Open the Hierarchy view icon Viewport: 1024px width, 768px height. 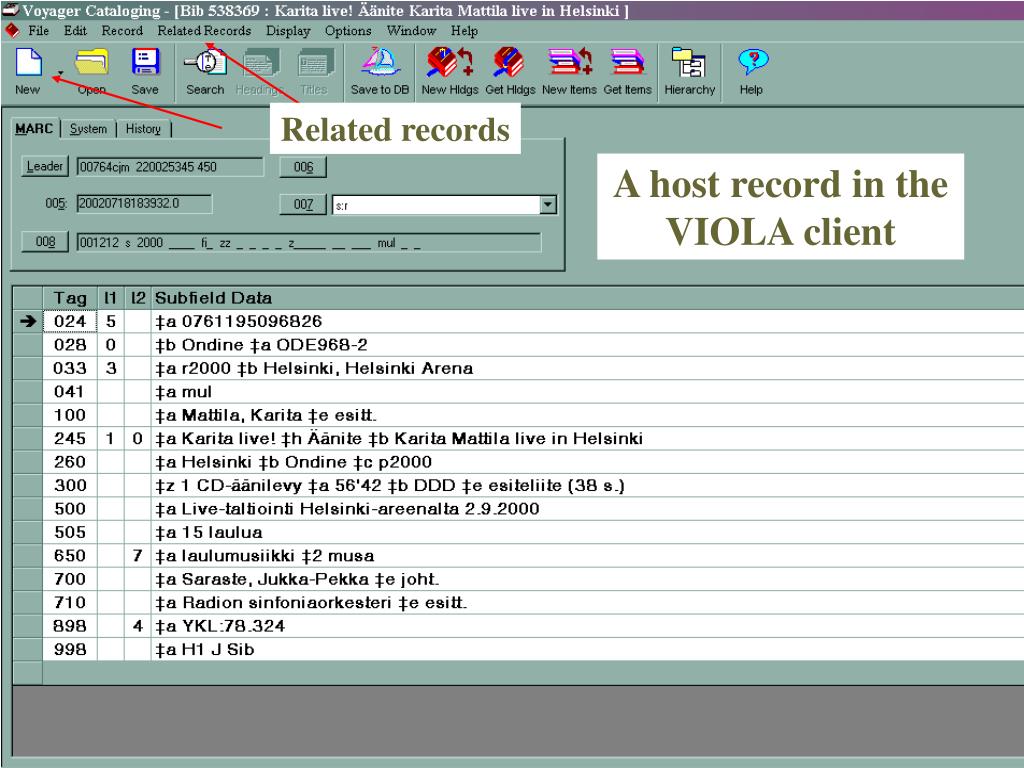pos(690,71)
